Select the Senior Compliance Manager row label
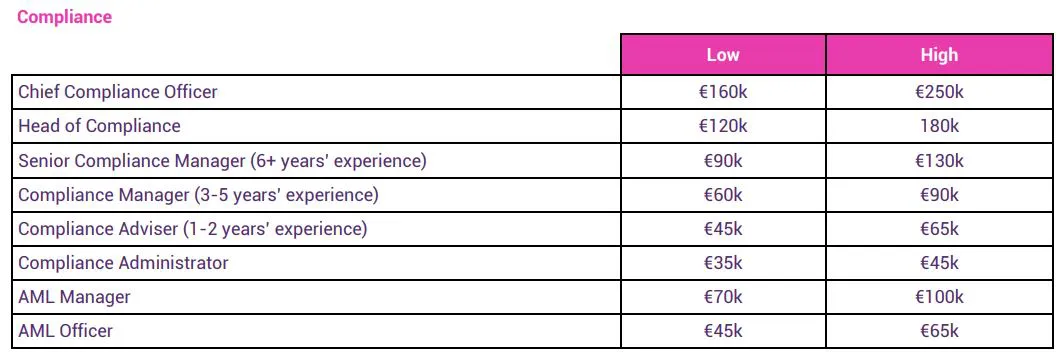Image resolution: width=1062 pixels, height=360 pixels. click(x=222, y=161)
